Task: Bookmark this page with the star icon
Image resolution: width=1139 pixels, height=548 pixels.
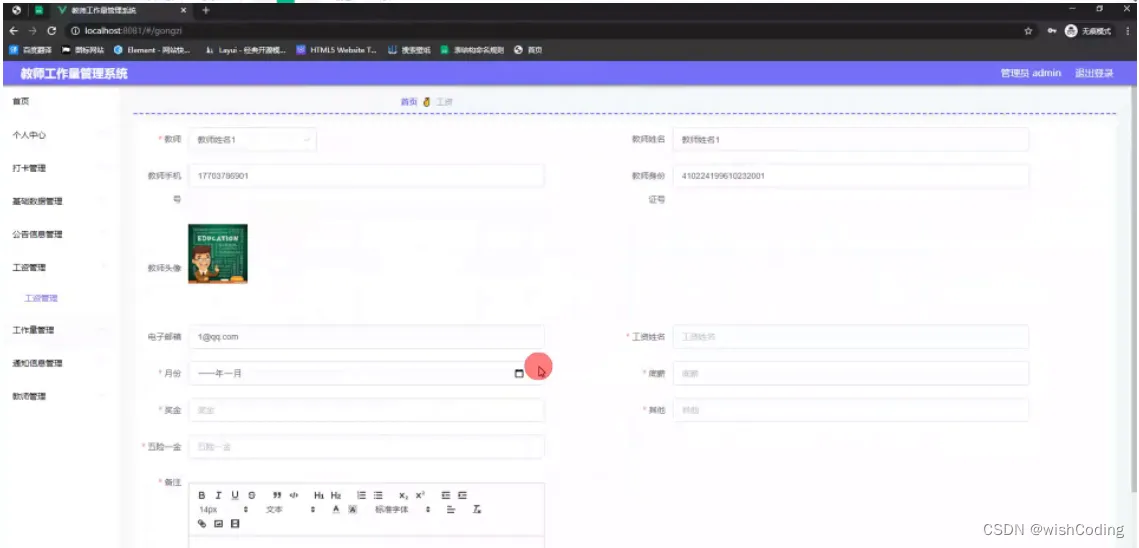Action: tap(1028, 31)
